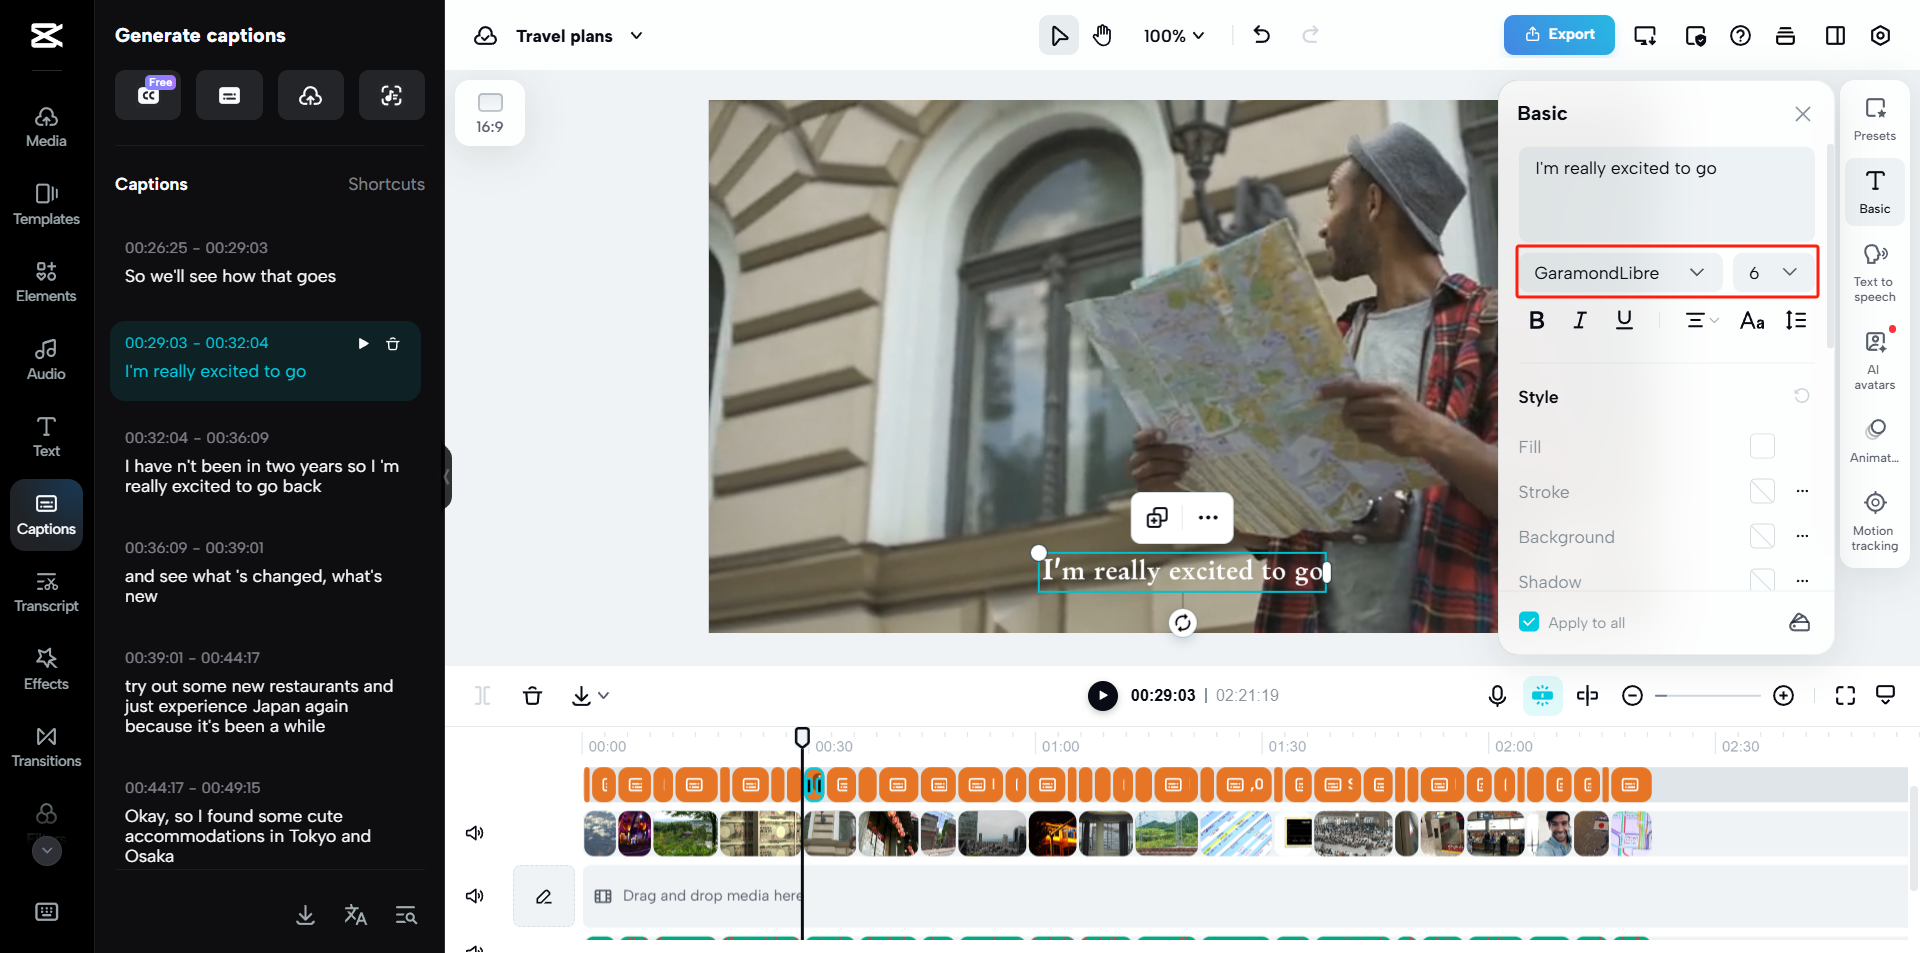Image resolution: width=1920 pixels, height=953 pixels.
Task: Click the translate captions icon
Action: point(355,915)
